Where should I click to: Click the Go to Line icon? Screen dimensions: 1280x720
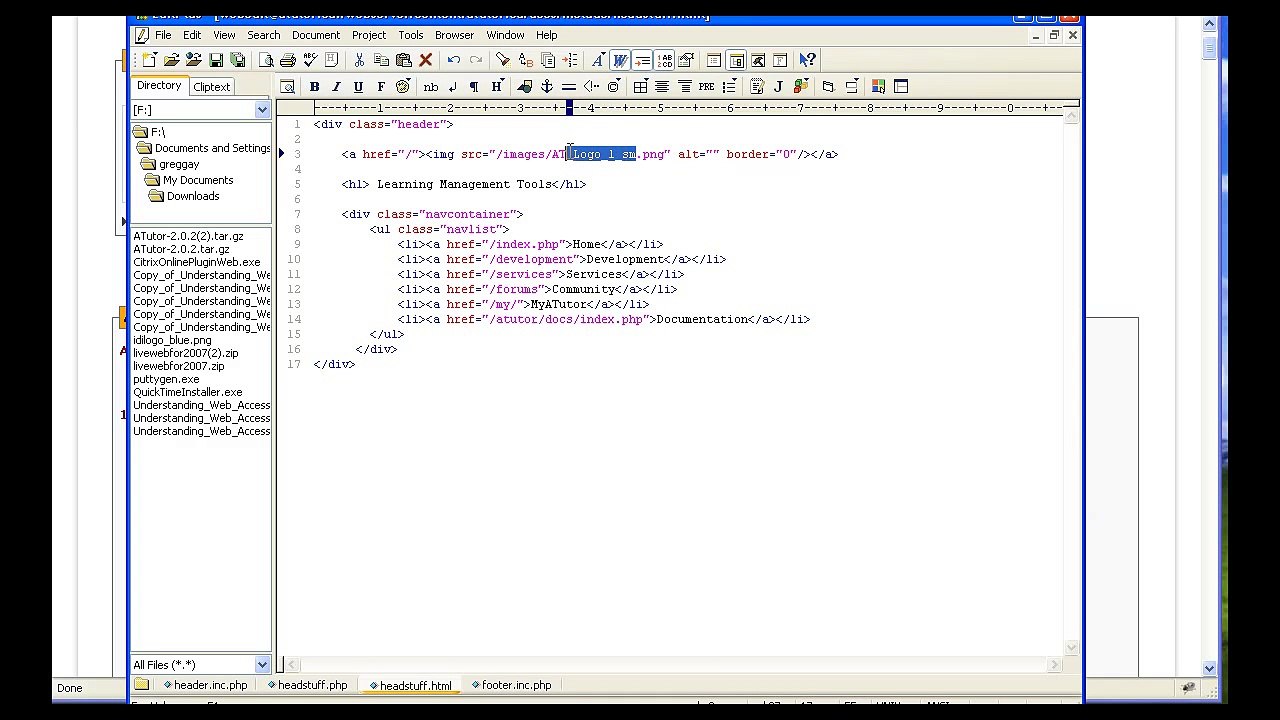[570, 60]
